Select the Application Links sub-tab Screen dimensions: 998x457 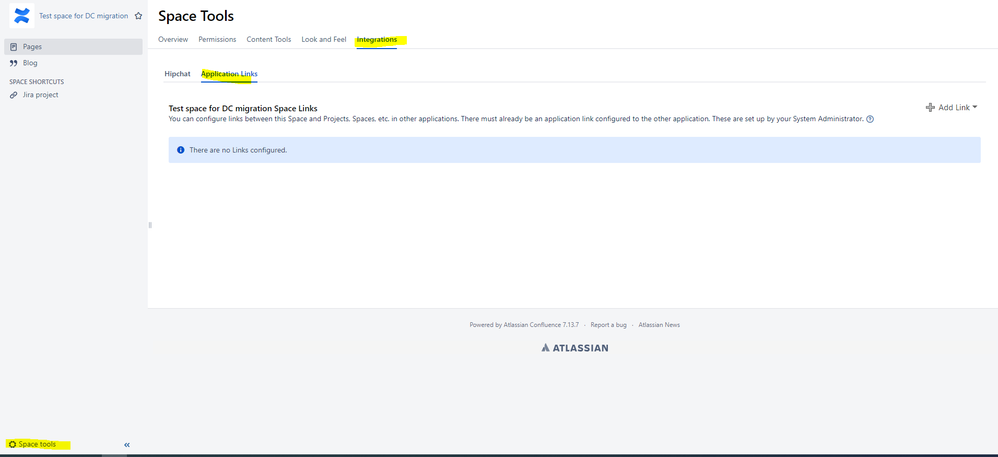click(229, 74)
